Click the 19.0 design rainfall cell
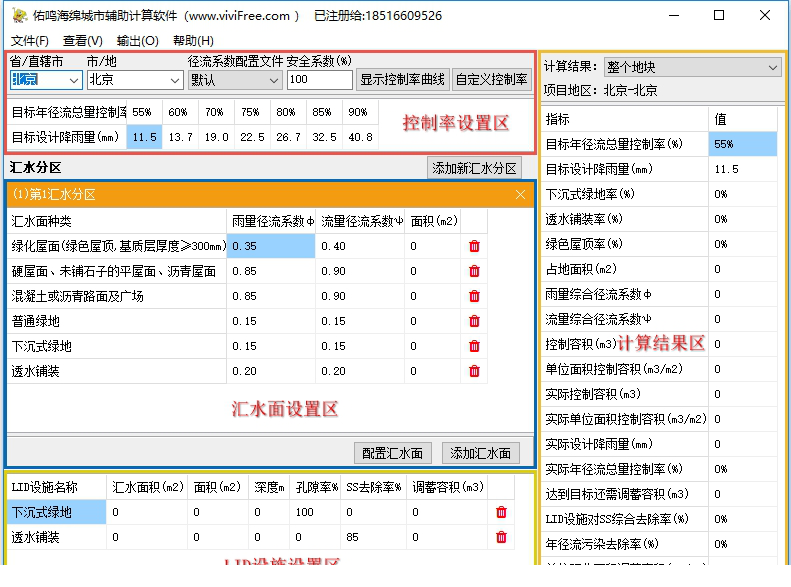 [216, 137]
